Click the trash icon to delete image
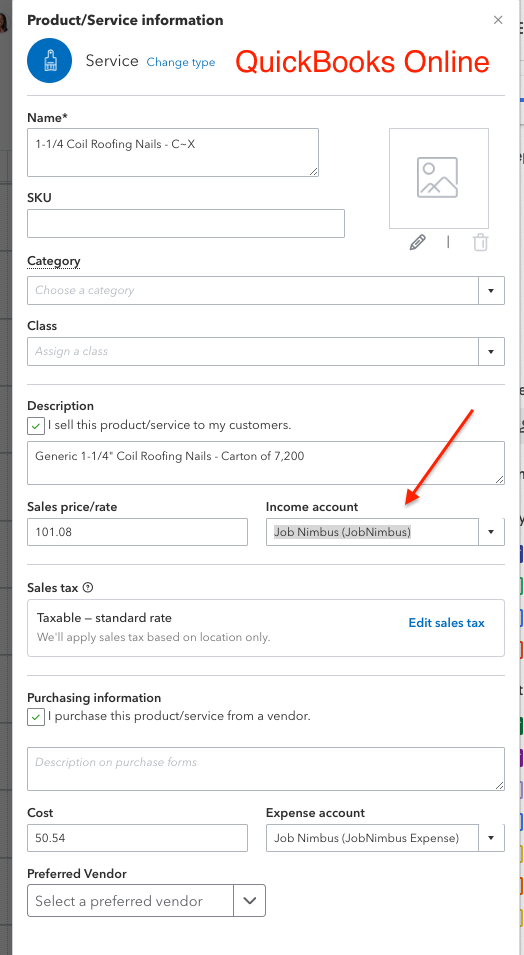This screenshot has height=955, width=524. 481,242
